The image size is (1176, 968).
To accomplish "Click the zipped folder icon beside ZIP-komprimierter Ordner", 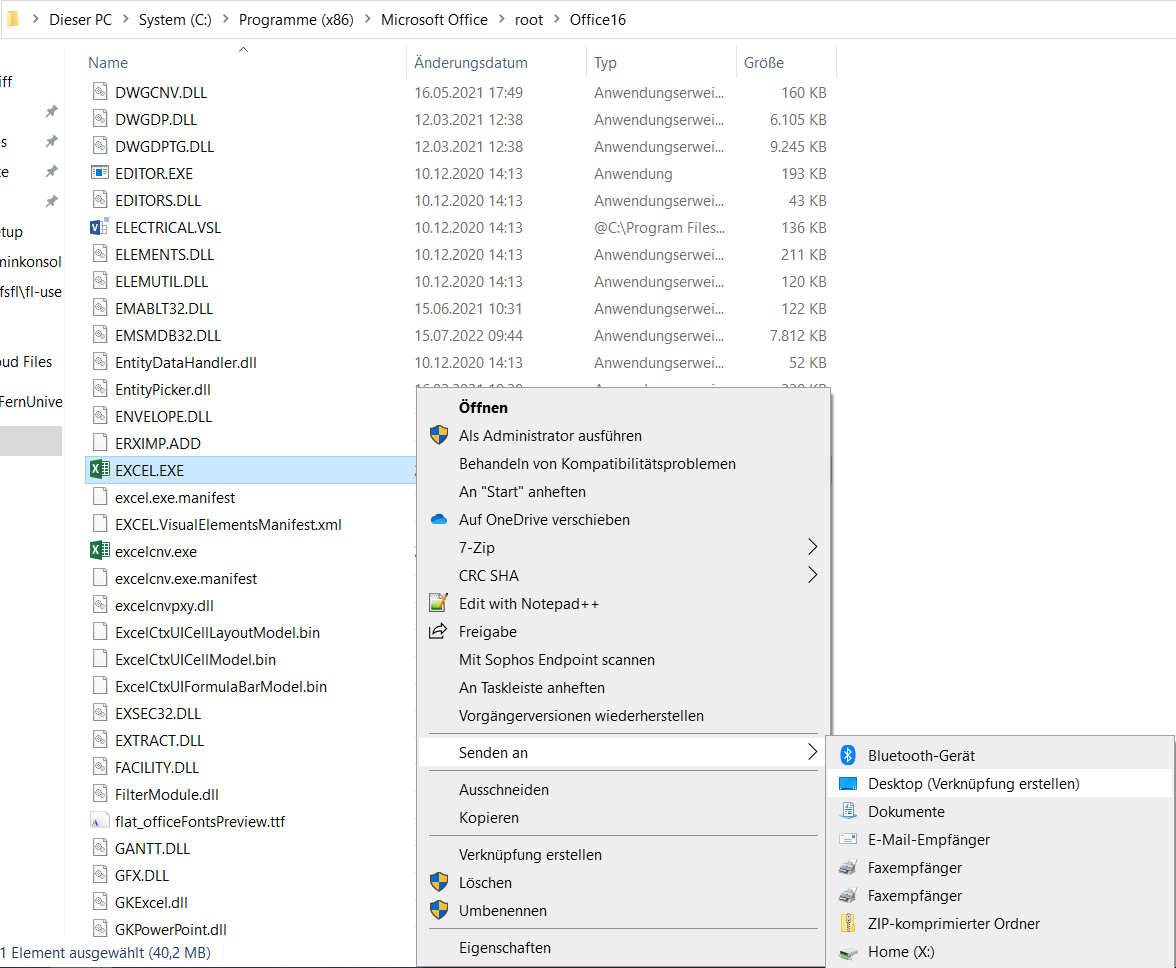I will click(x=849, y=923).
